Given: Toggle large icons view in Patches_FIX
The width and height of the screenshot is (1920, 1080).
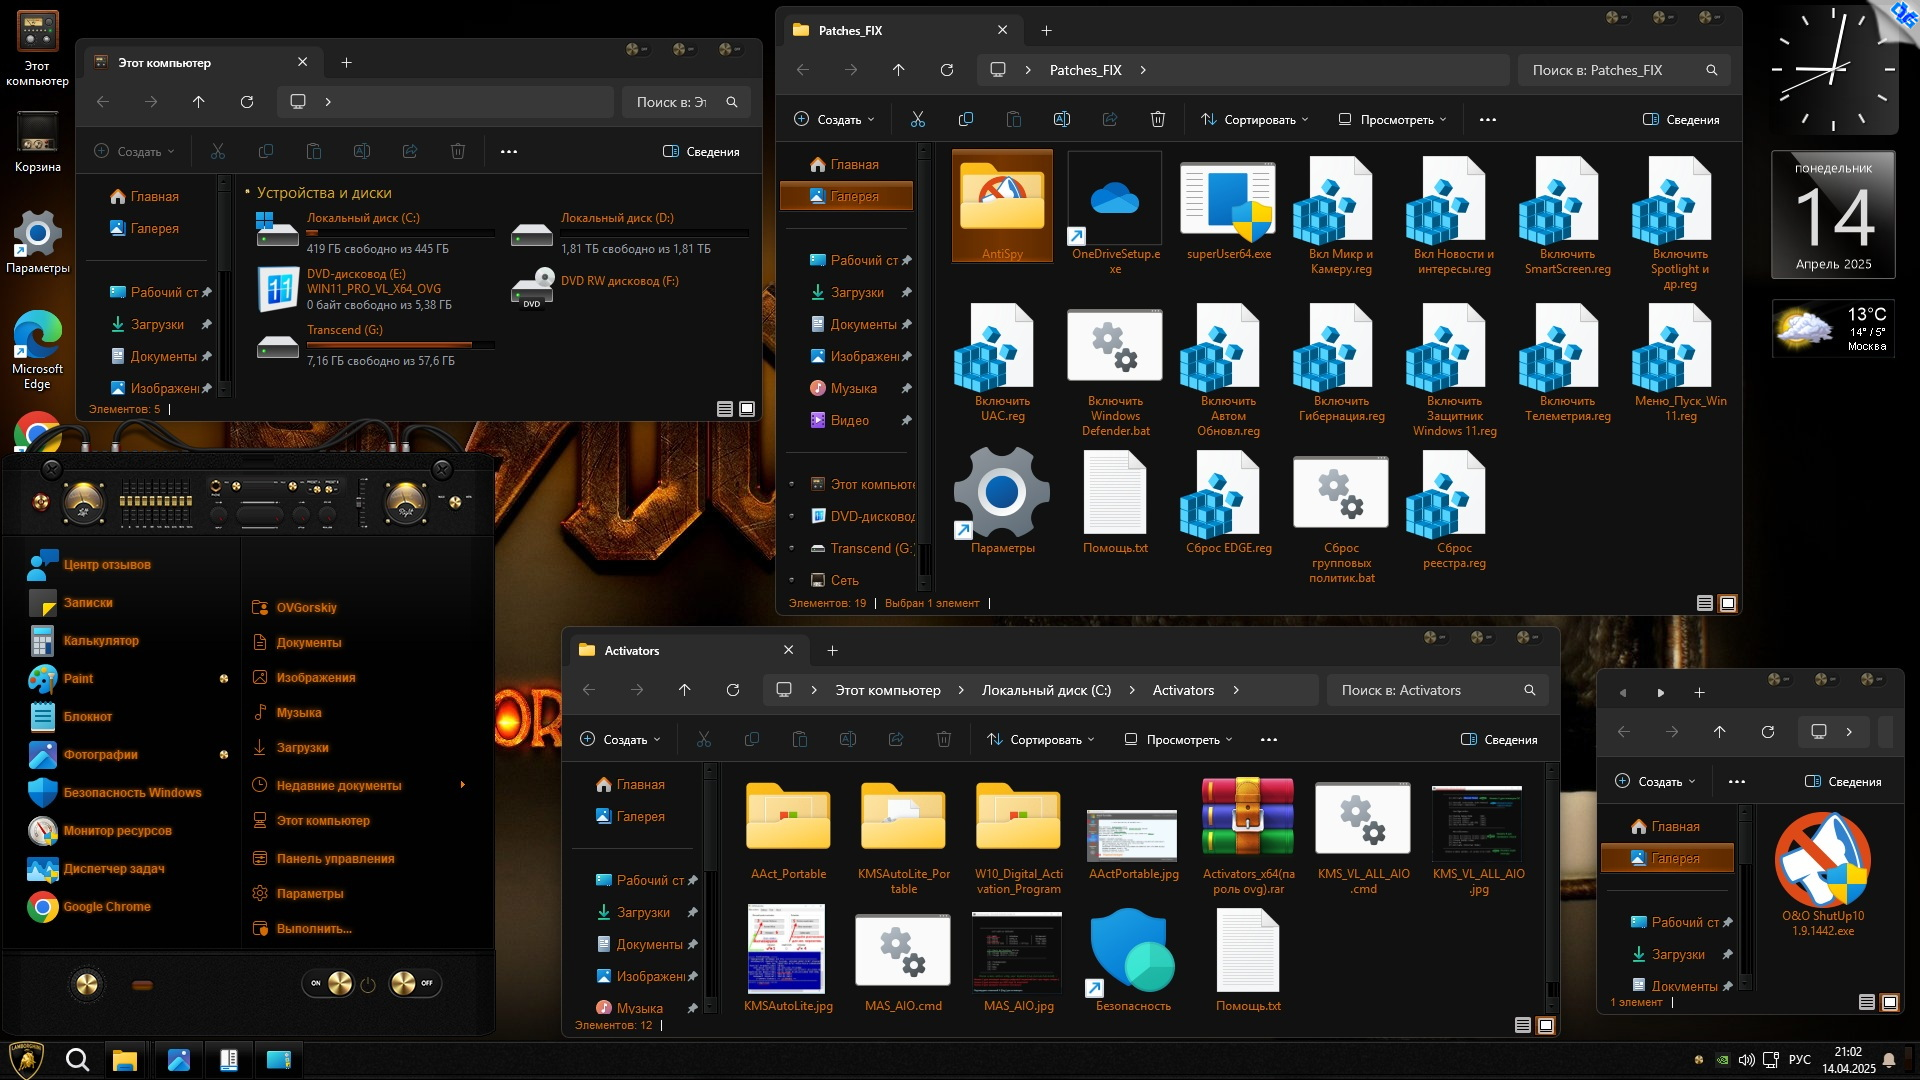Looking at the screenshot, I should (1727, 603).
